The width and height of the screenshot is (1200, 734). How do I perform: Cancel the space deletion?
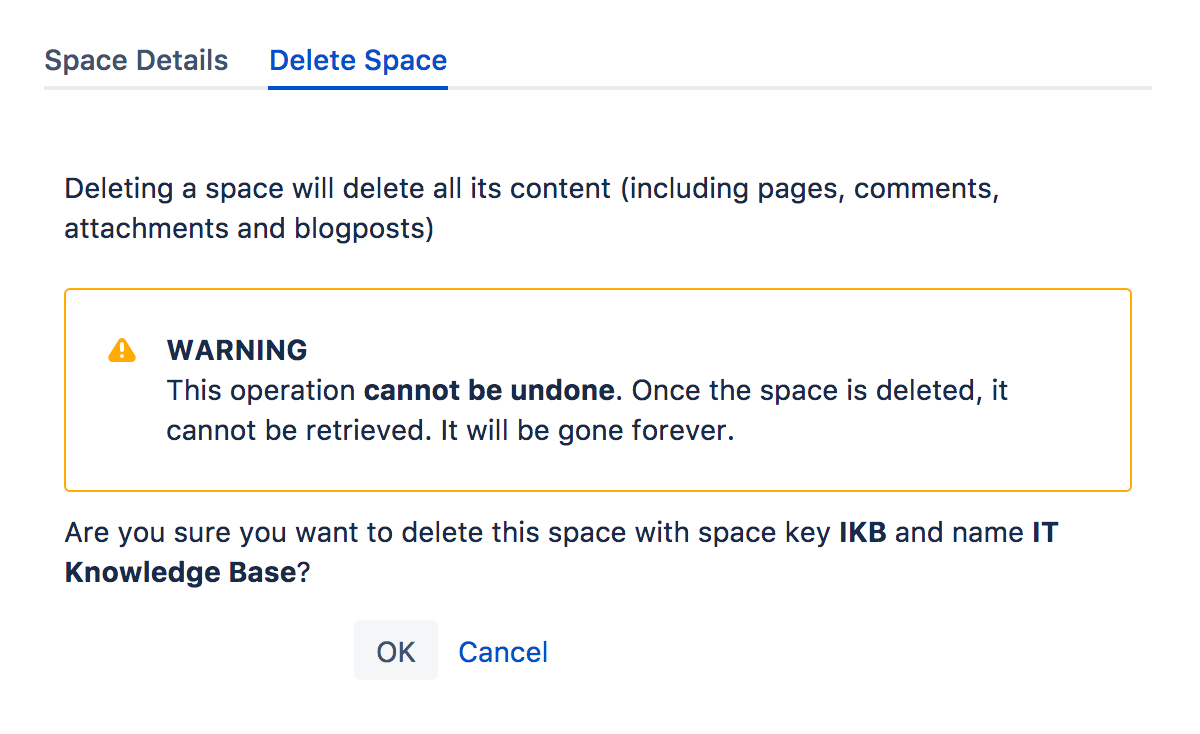pyautogui.click(x=503, y=652)
